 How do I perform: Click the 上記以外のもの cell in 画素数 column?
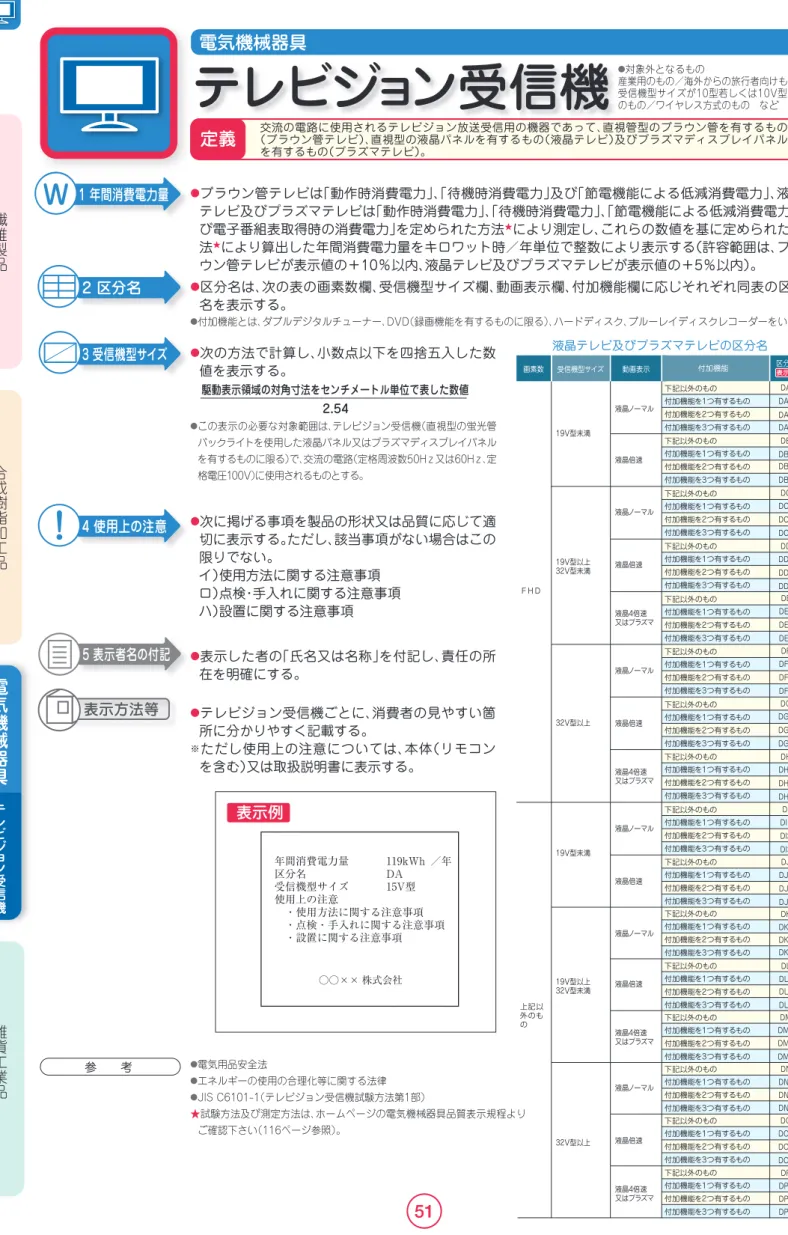click(x=532, y=1009)
